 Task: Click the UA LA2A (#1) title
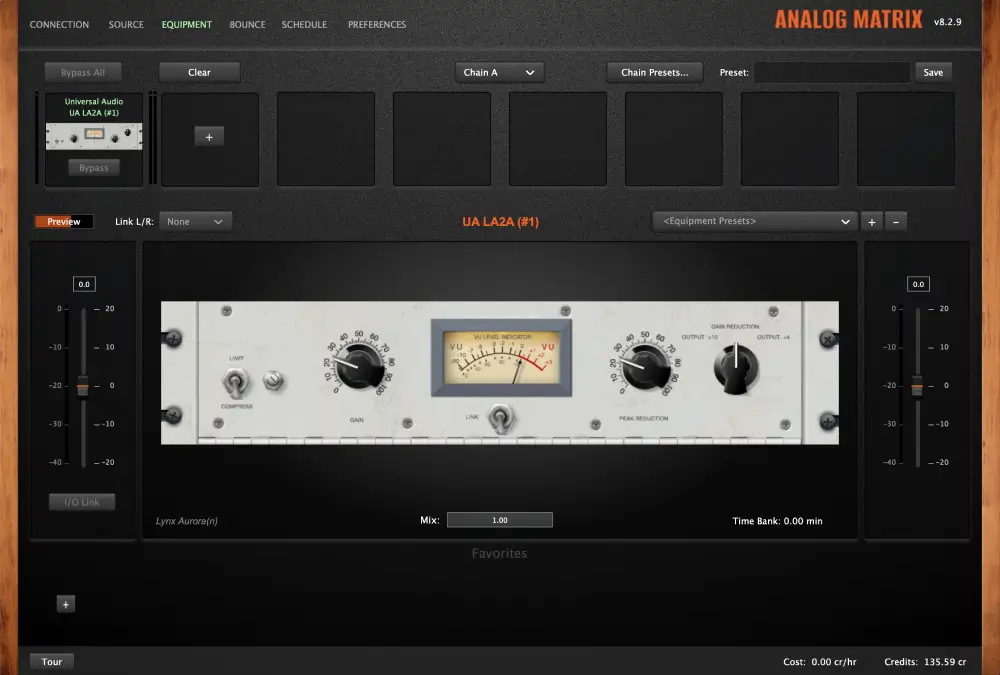501,221
